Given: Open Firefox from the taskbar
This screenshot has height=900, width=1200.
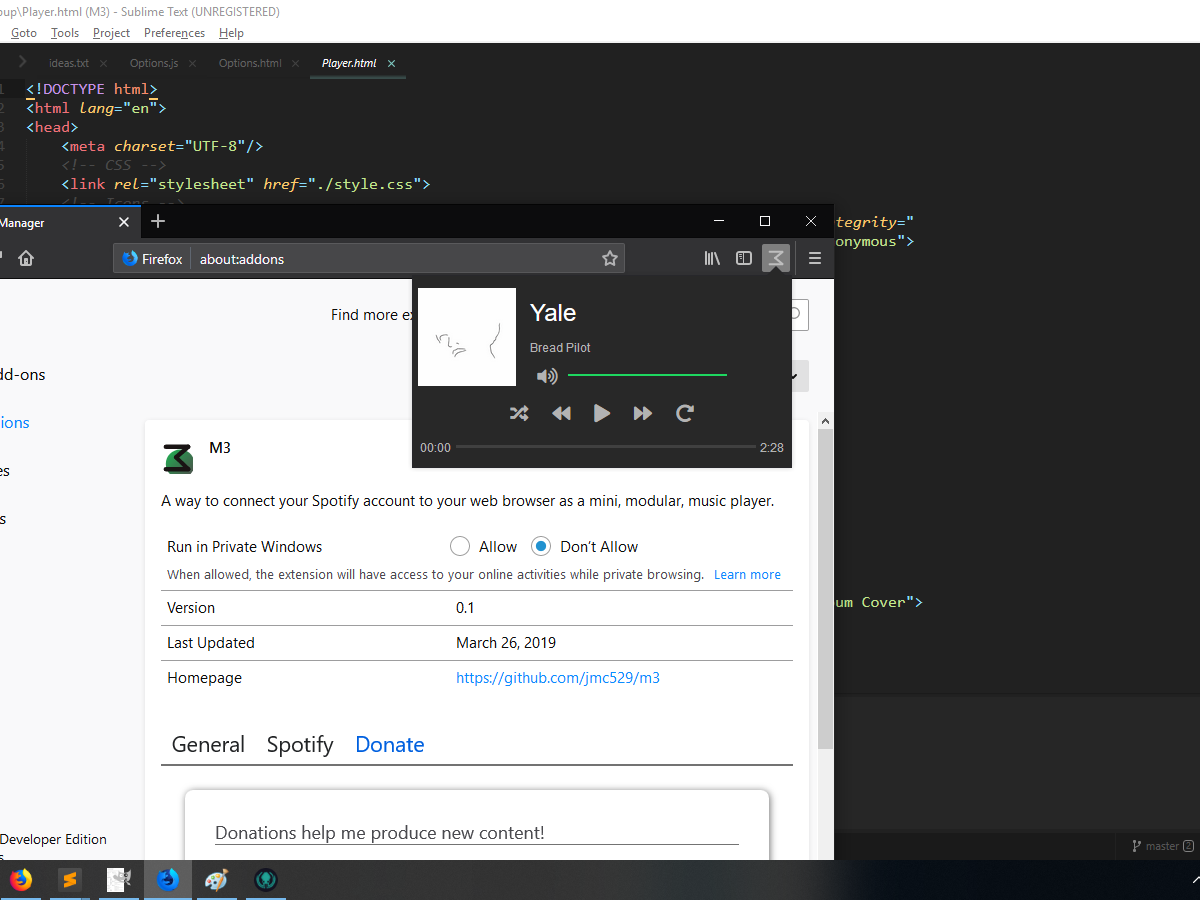Looking at the screenshot, I should [20, 880].
